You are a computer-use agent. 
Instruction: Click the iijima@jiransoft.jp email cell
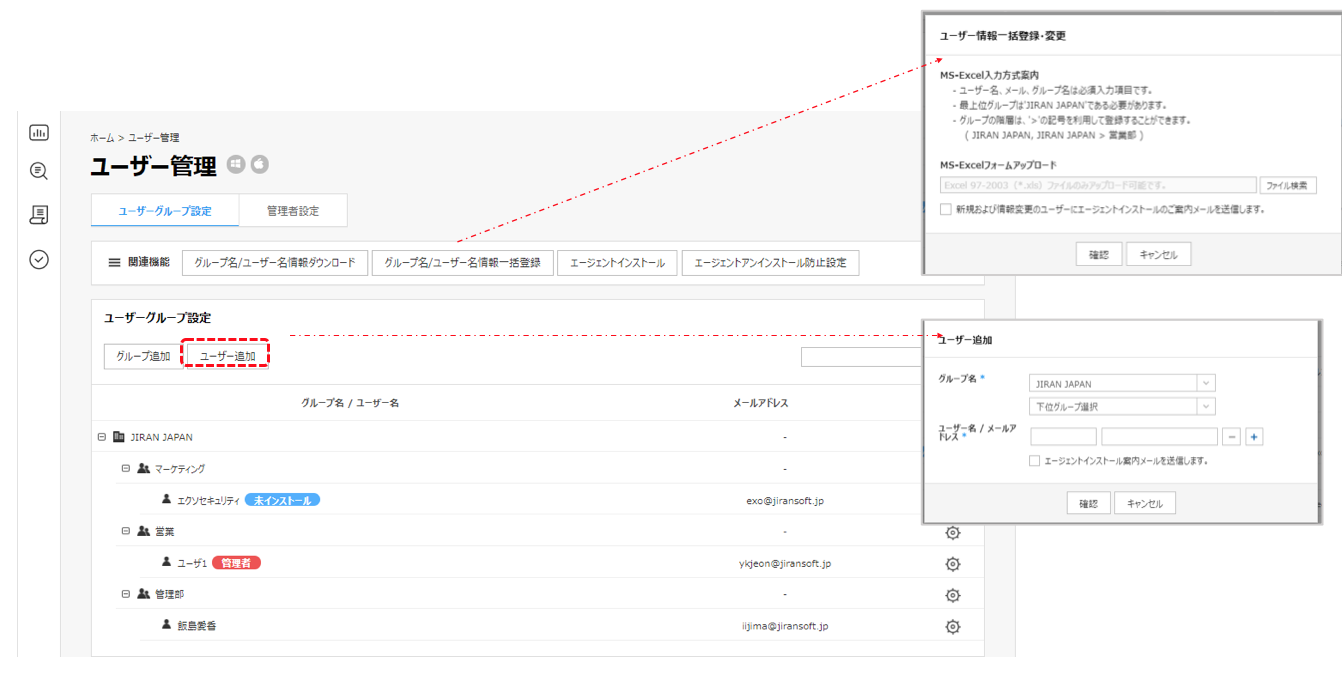point(785,626)
